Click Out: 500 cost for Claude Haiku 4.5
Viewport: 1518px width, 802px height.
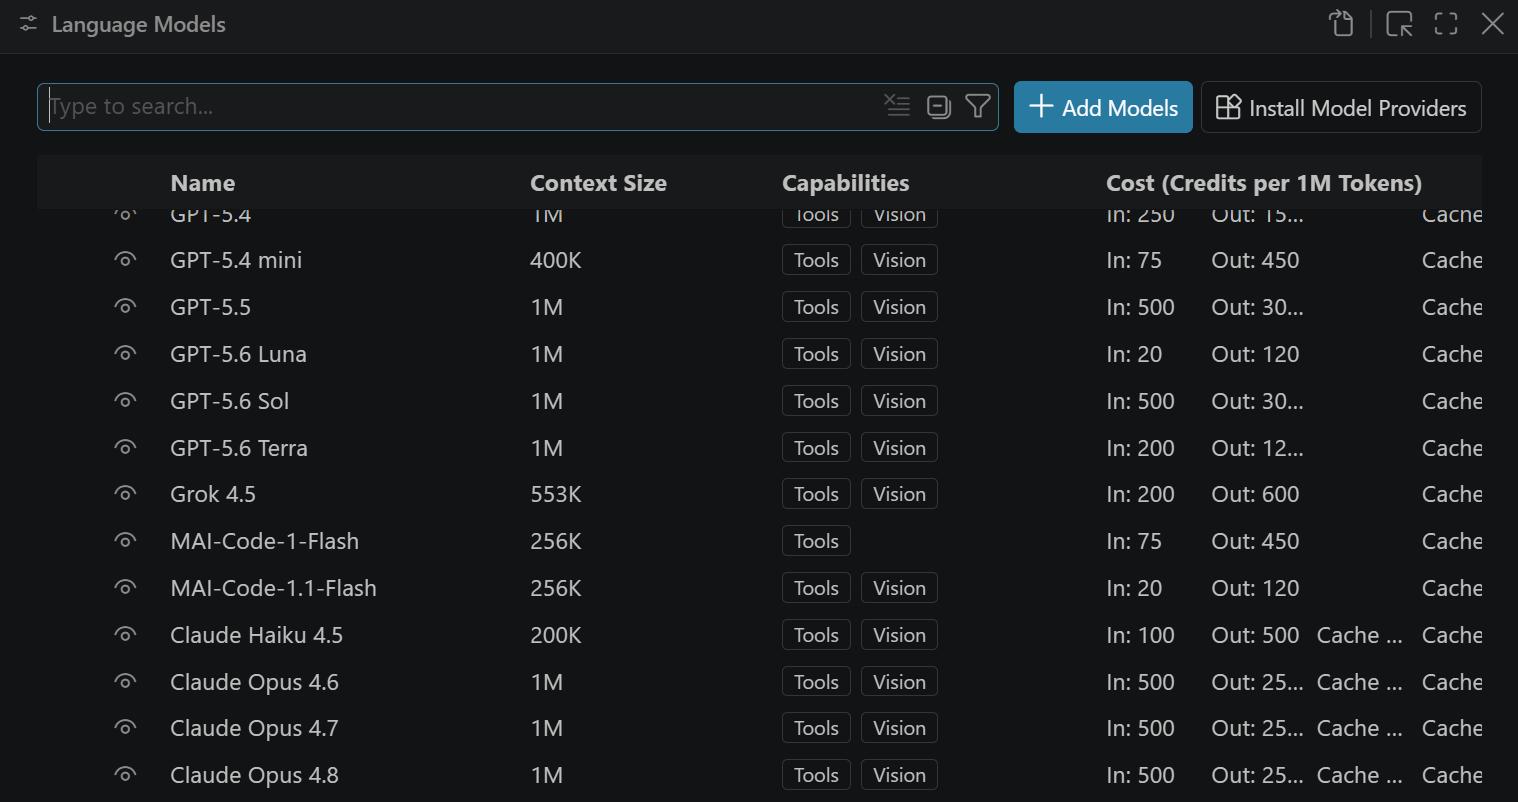tap(1255, 635)
